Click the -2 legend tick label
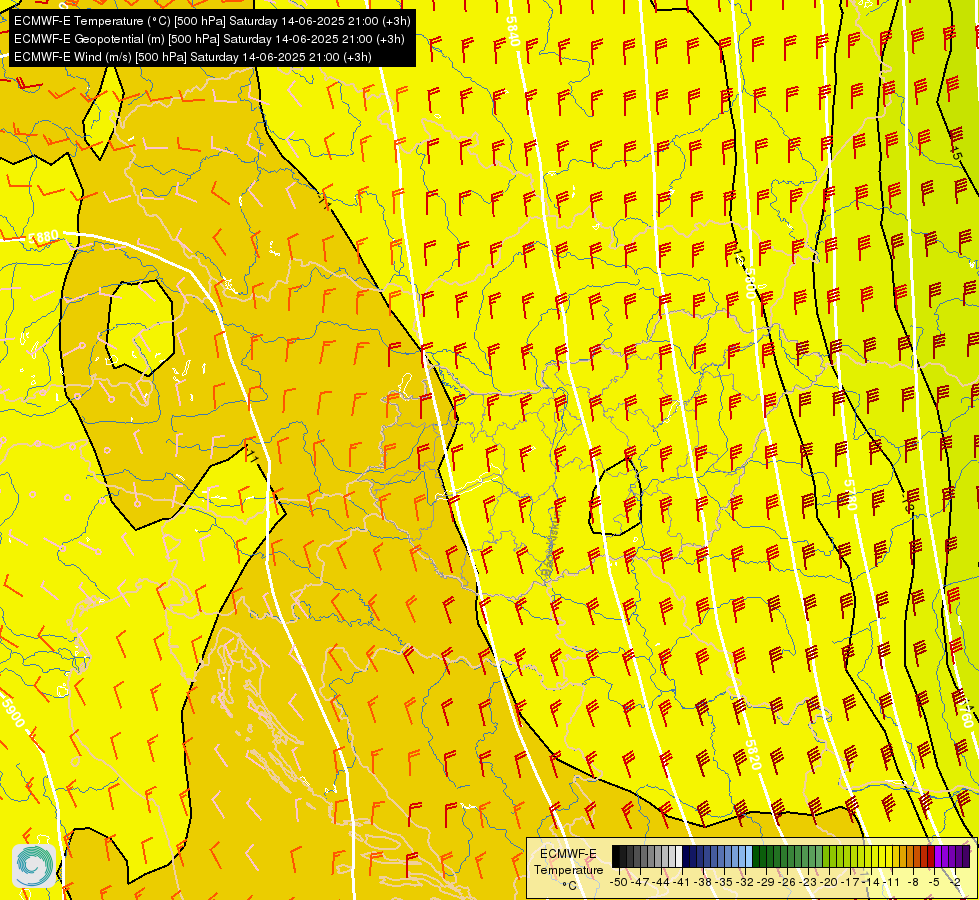This screenshot has height=900, width=979. tap(955, 882)
